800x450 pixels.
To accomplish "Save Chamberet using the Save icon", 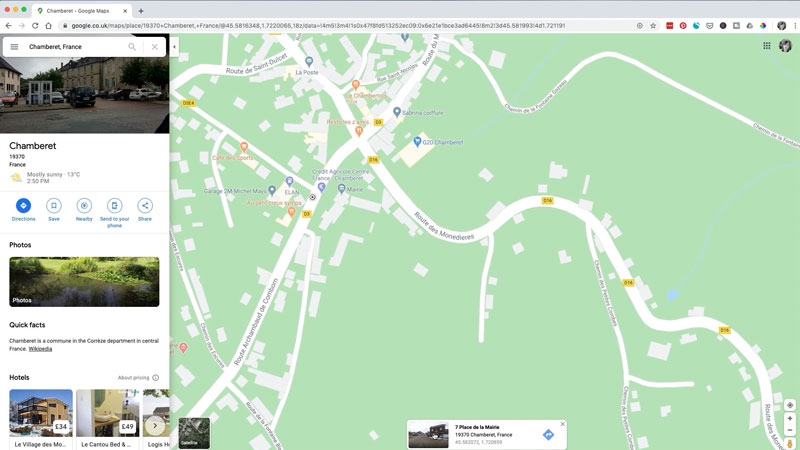I will (54, 206).
